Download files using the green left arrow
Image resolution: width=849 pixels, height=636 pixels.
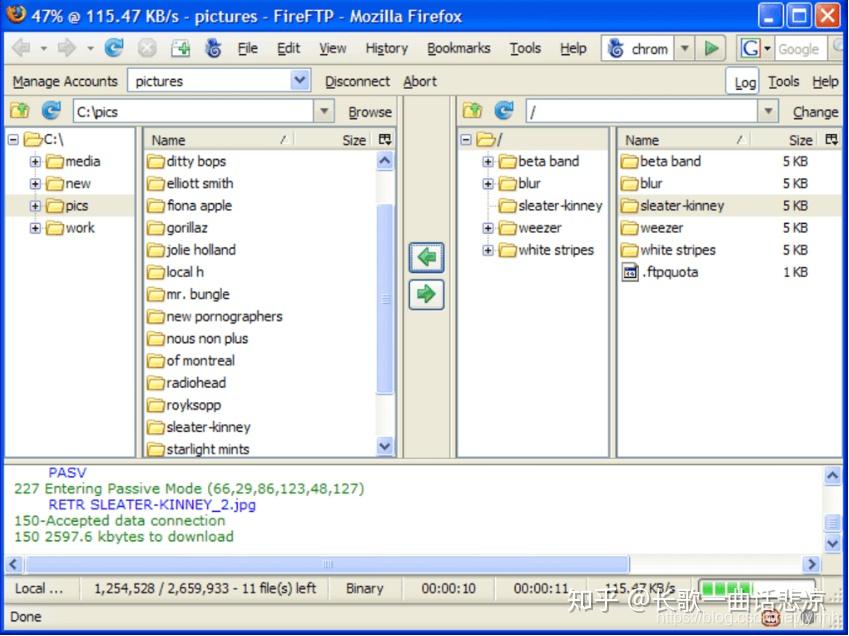426,257
